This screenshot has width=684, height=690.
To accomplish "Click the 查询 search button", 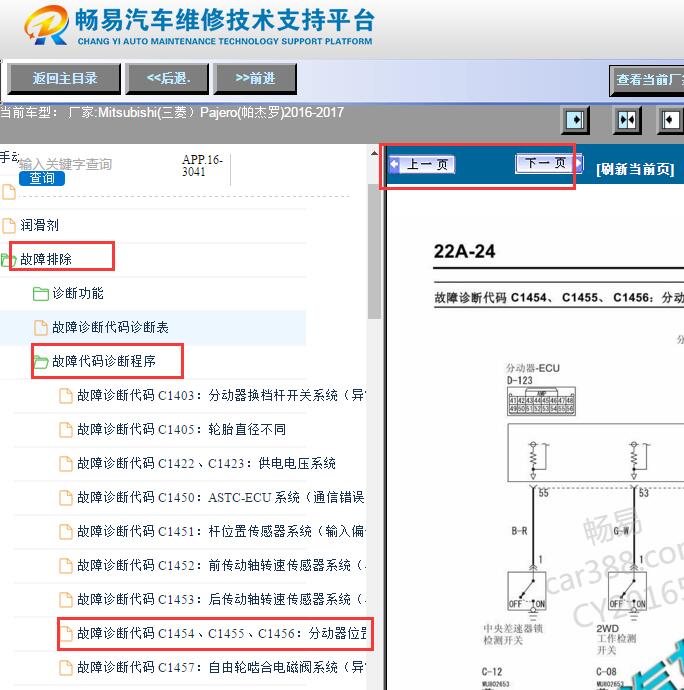I will point(42,178).
